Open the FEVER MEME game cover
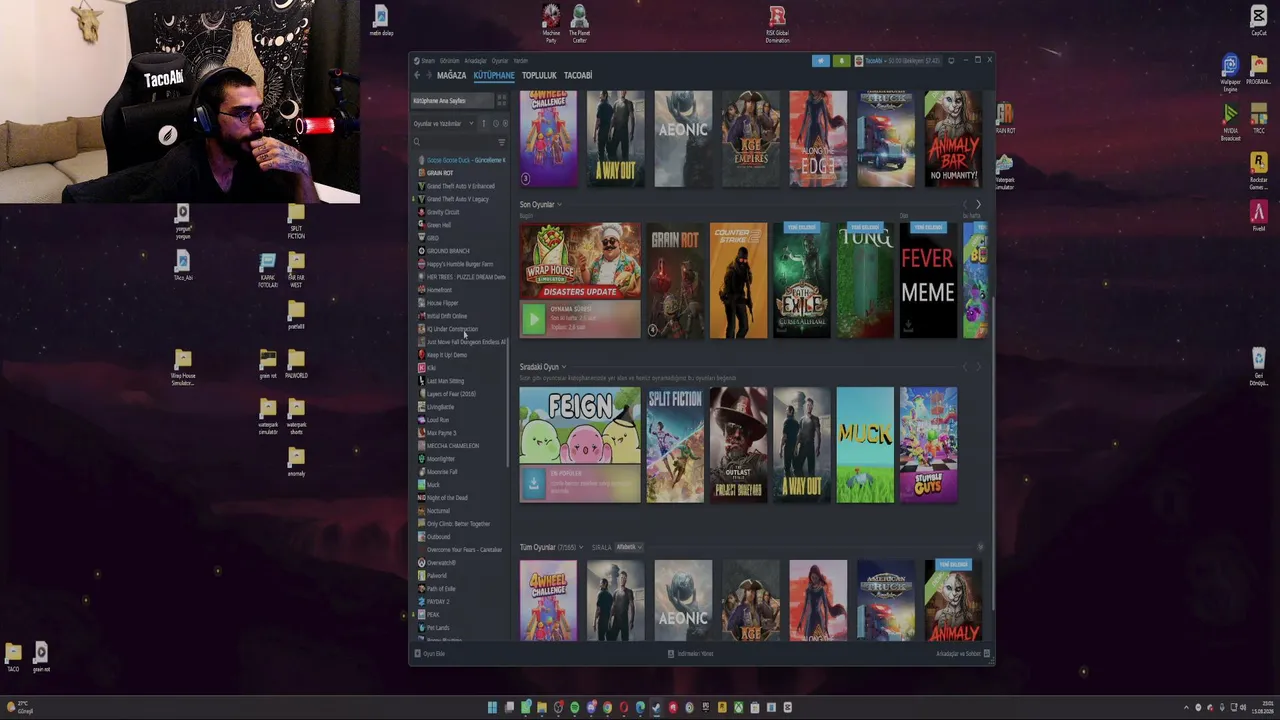The height and width of the screenshot is (720, 1280). click(x=928, y=281)
